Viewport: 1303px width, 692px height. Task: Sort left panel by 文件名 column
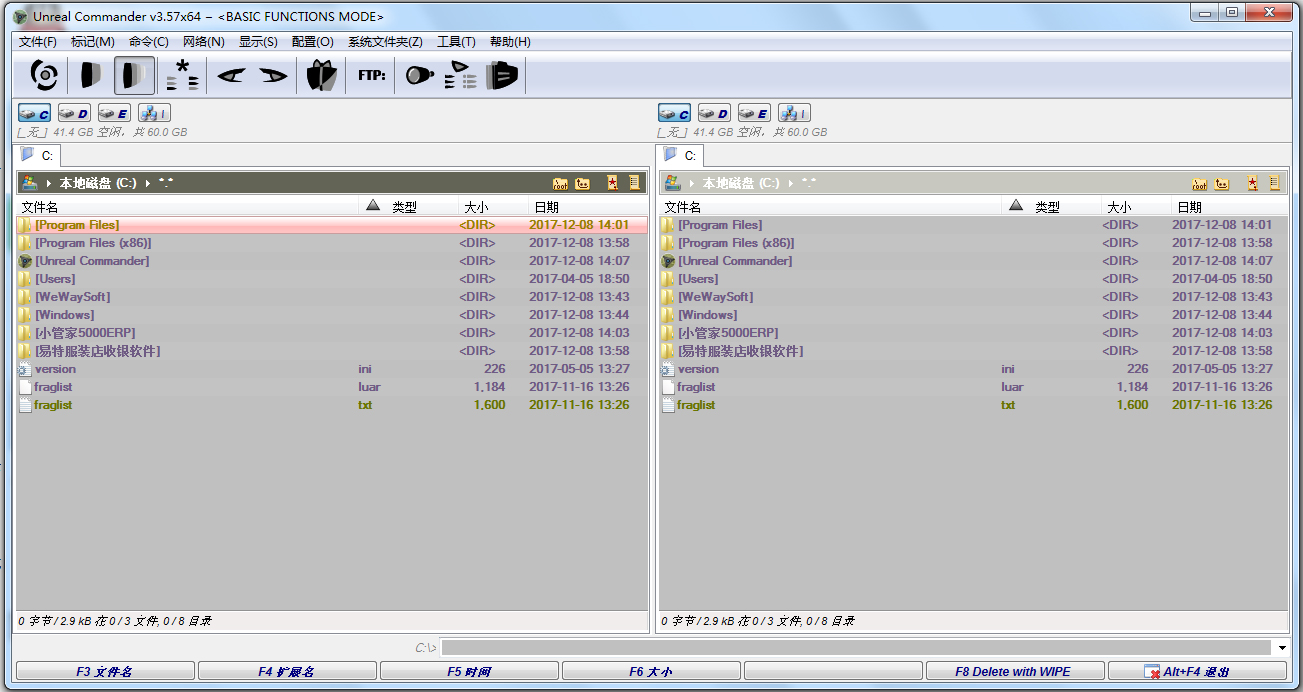tap(188, 207)
